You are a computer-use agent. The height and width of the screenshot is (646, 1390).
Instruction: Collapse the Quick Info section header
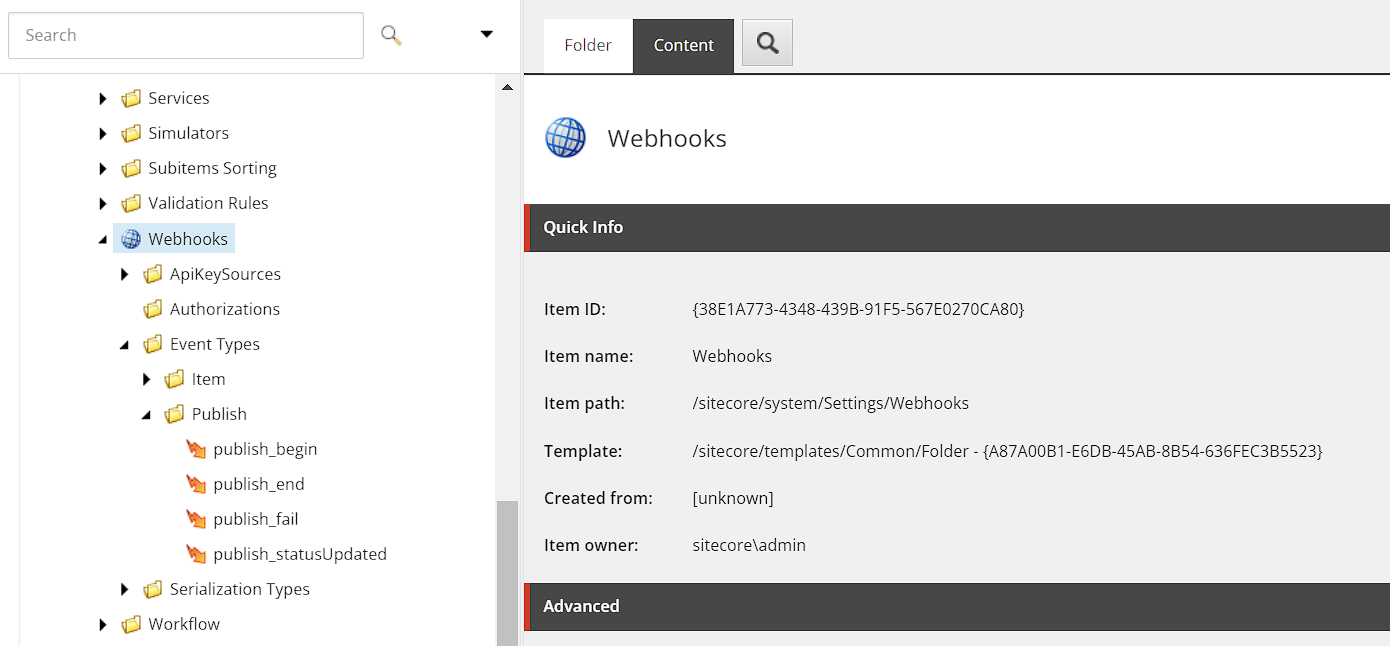tap(583, 227)
